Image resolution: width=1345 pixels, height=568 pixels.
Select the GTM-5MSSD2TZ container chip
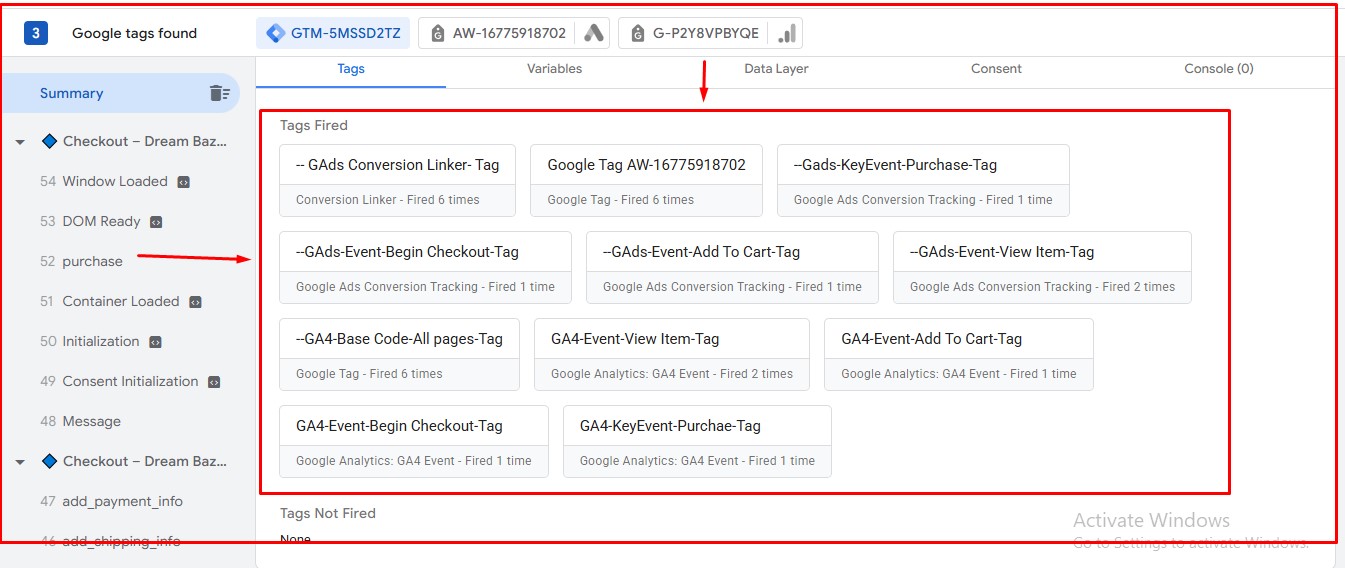pos(333,33)
